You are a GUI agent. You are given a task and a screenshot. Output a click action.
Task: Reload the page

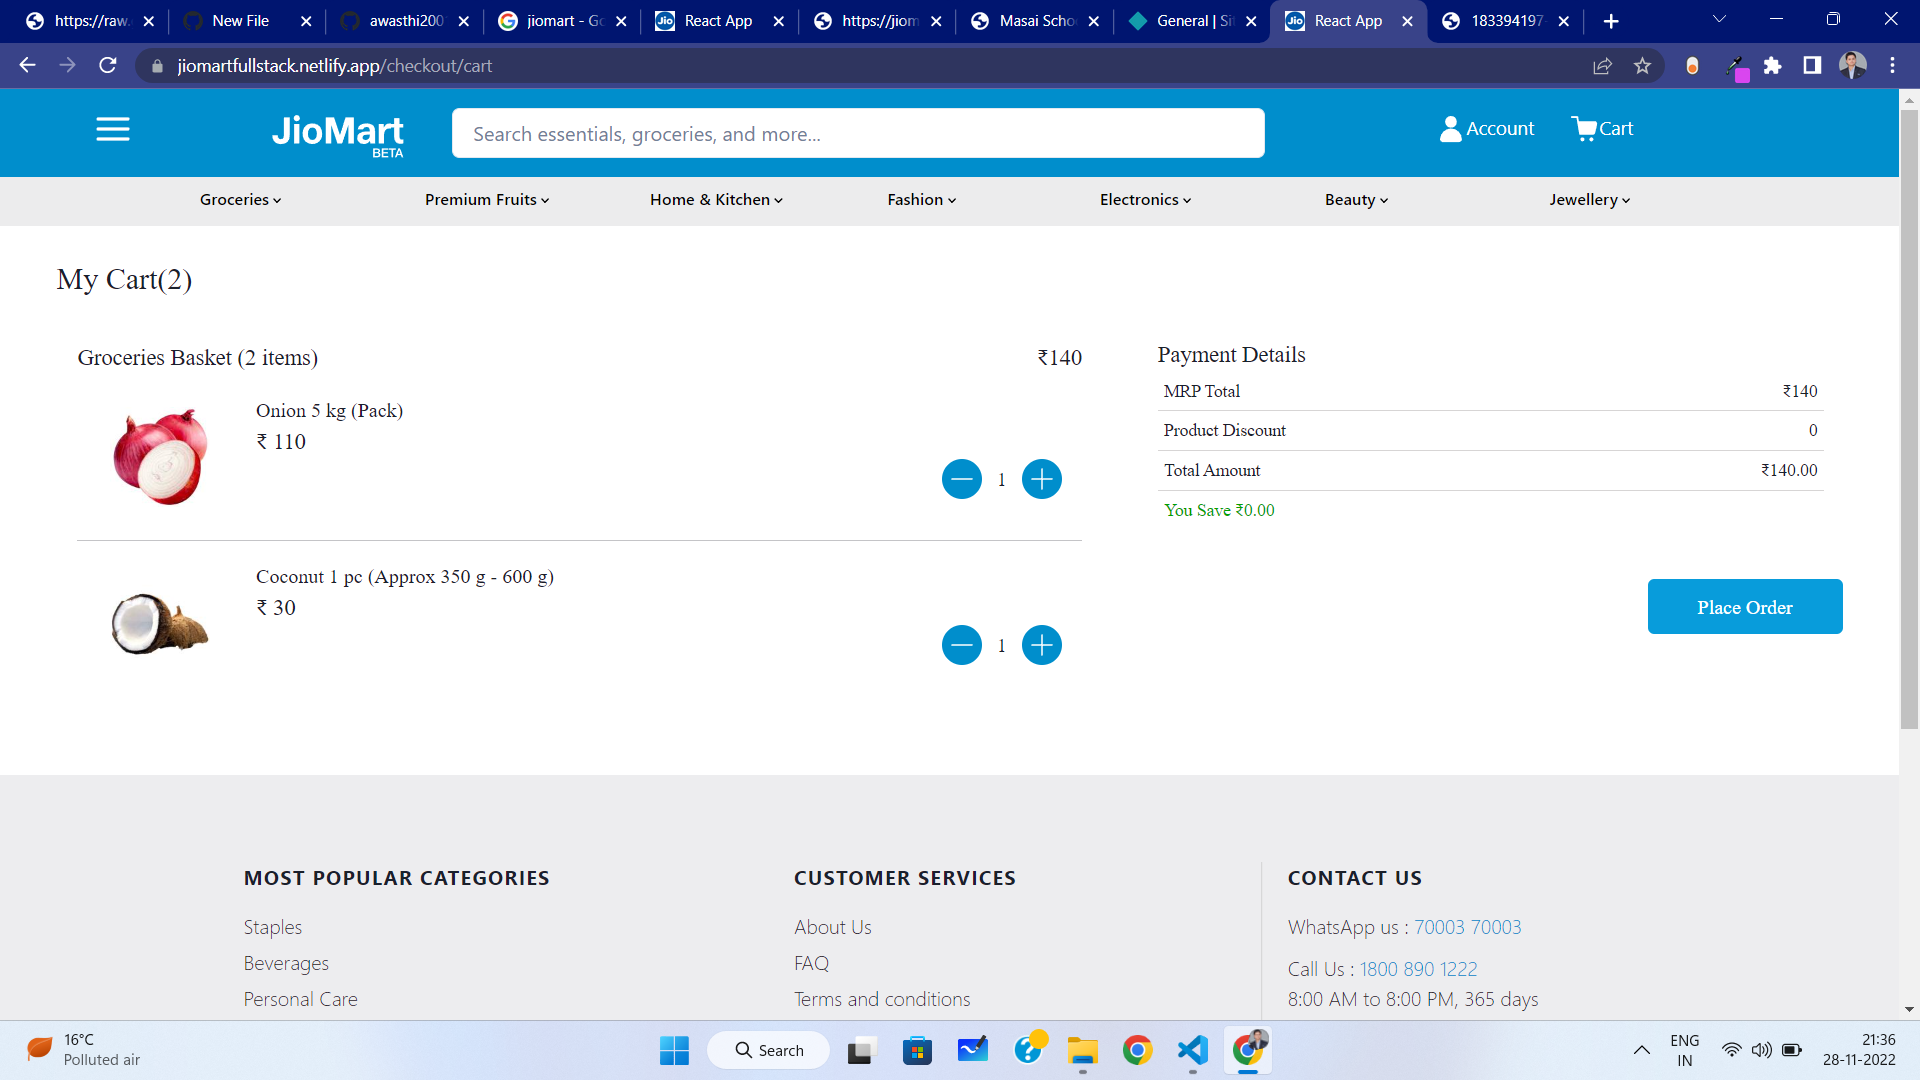pyautogui.click(x=108, y=65)
